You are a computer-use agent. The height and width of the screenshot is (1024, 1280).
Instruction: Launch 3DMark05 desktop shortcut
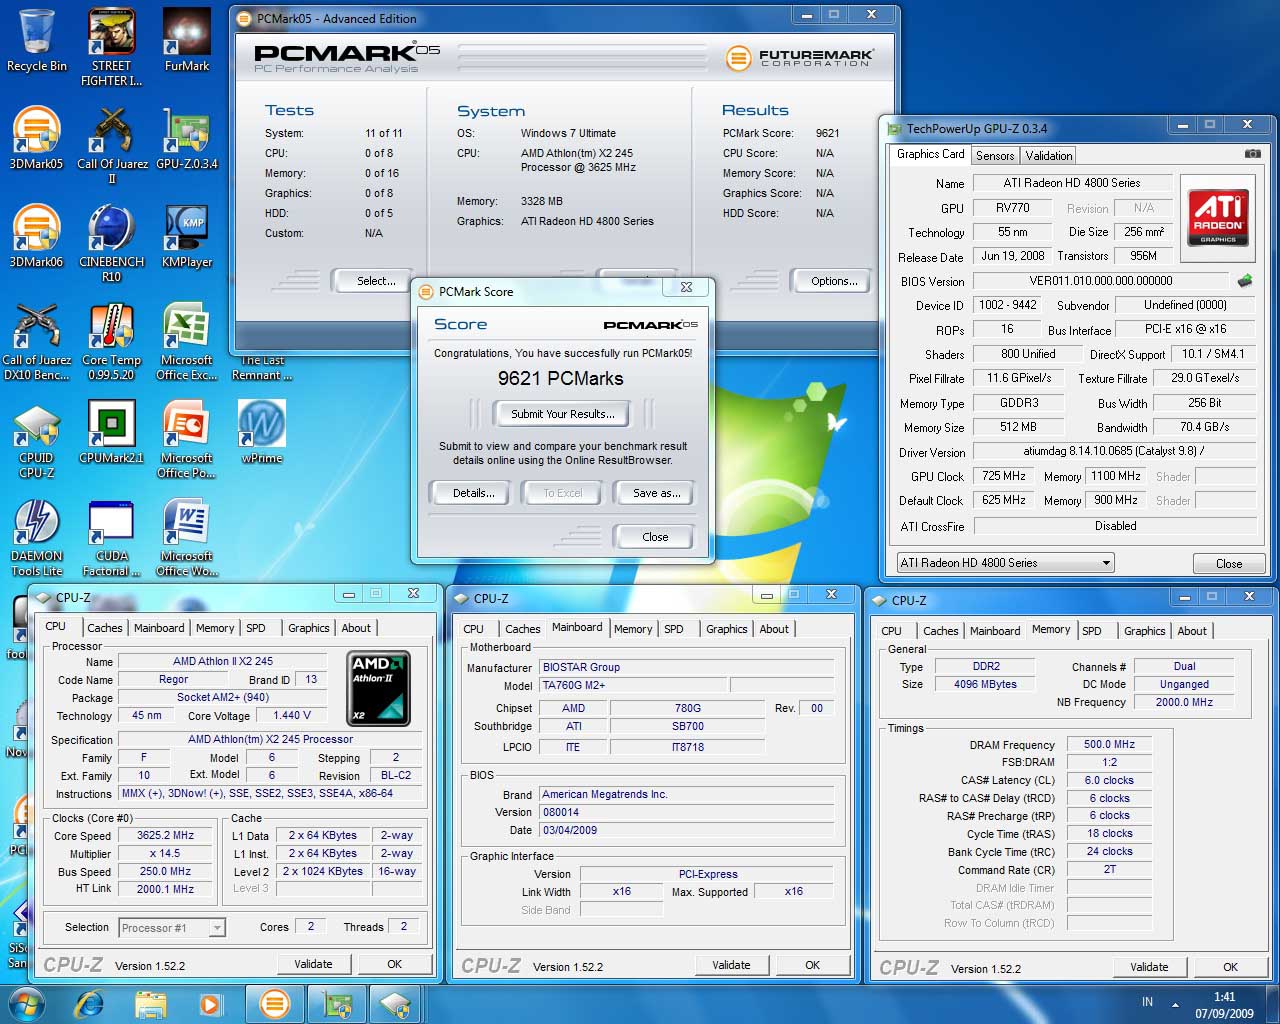click(x=37, y=138)
